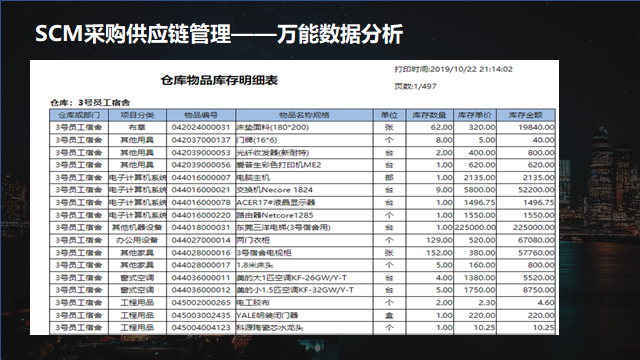Click the 225000.00 unit price cell
This screenshot has width=640, height=360.
pos(475,227)
